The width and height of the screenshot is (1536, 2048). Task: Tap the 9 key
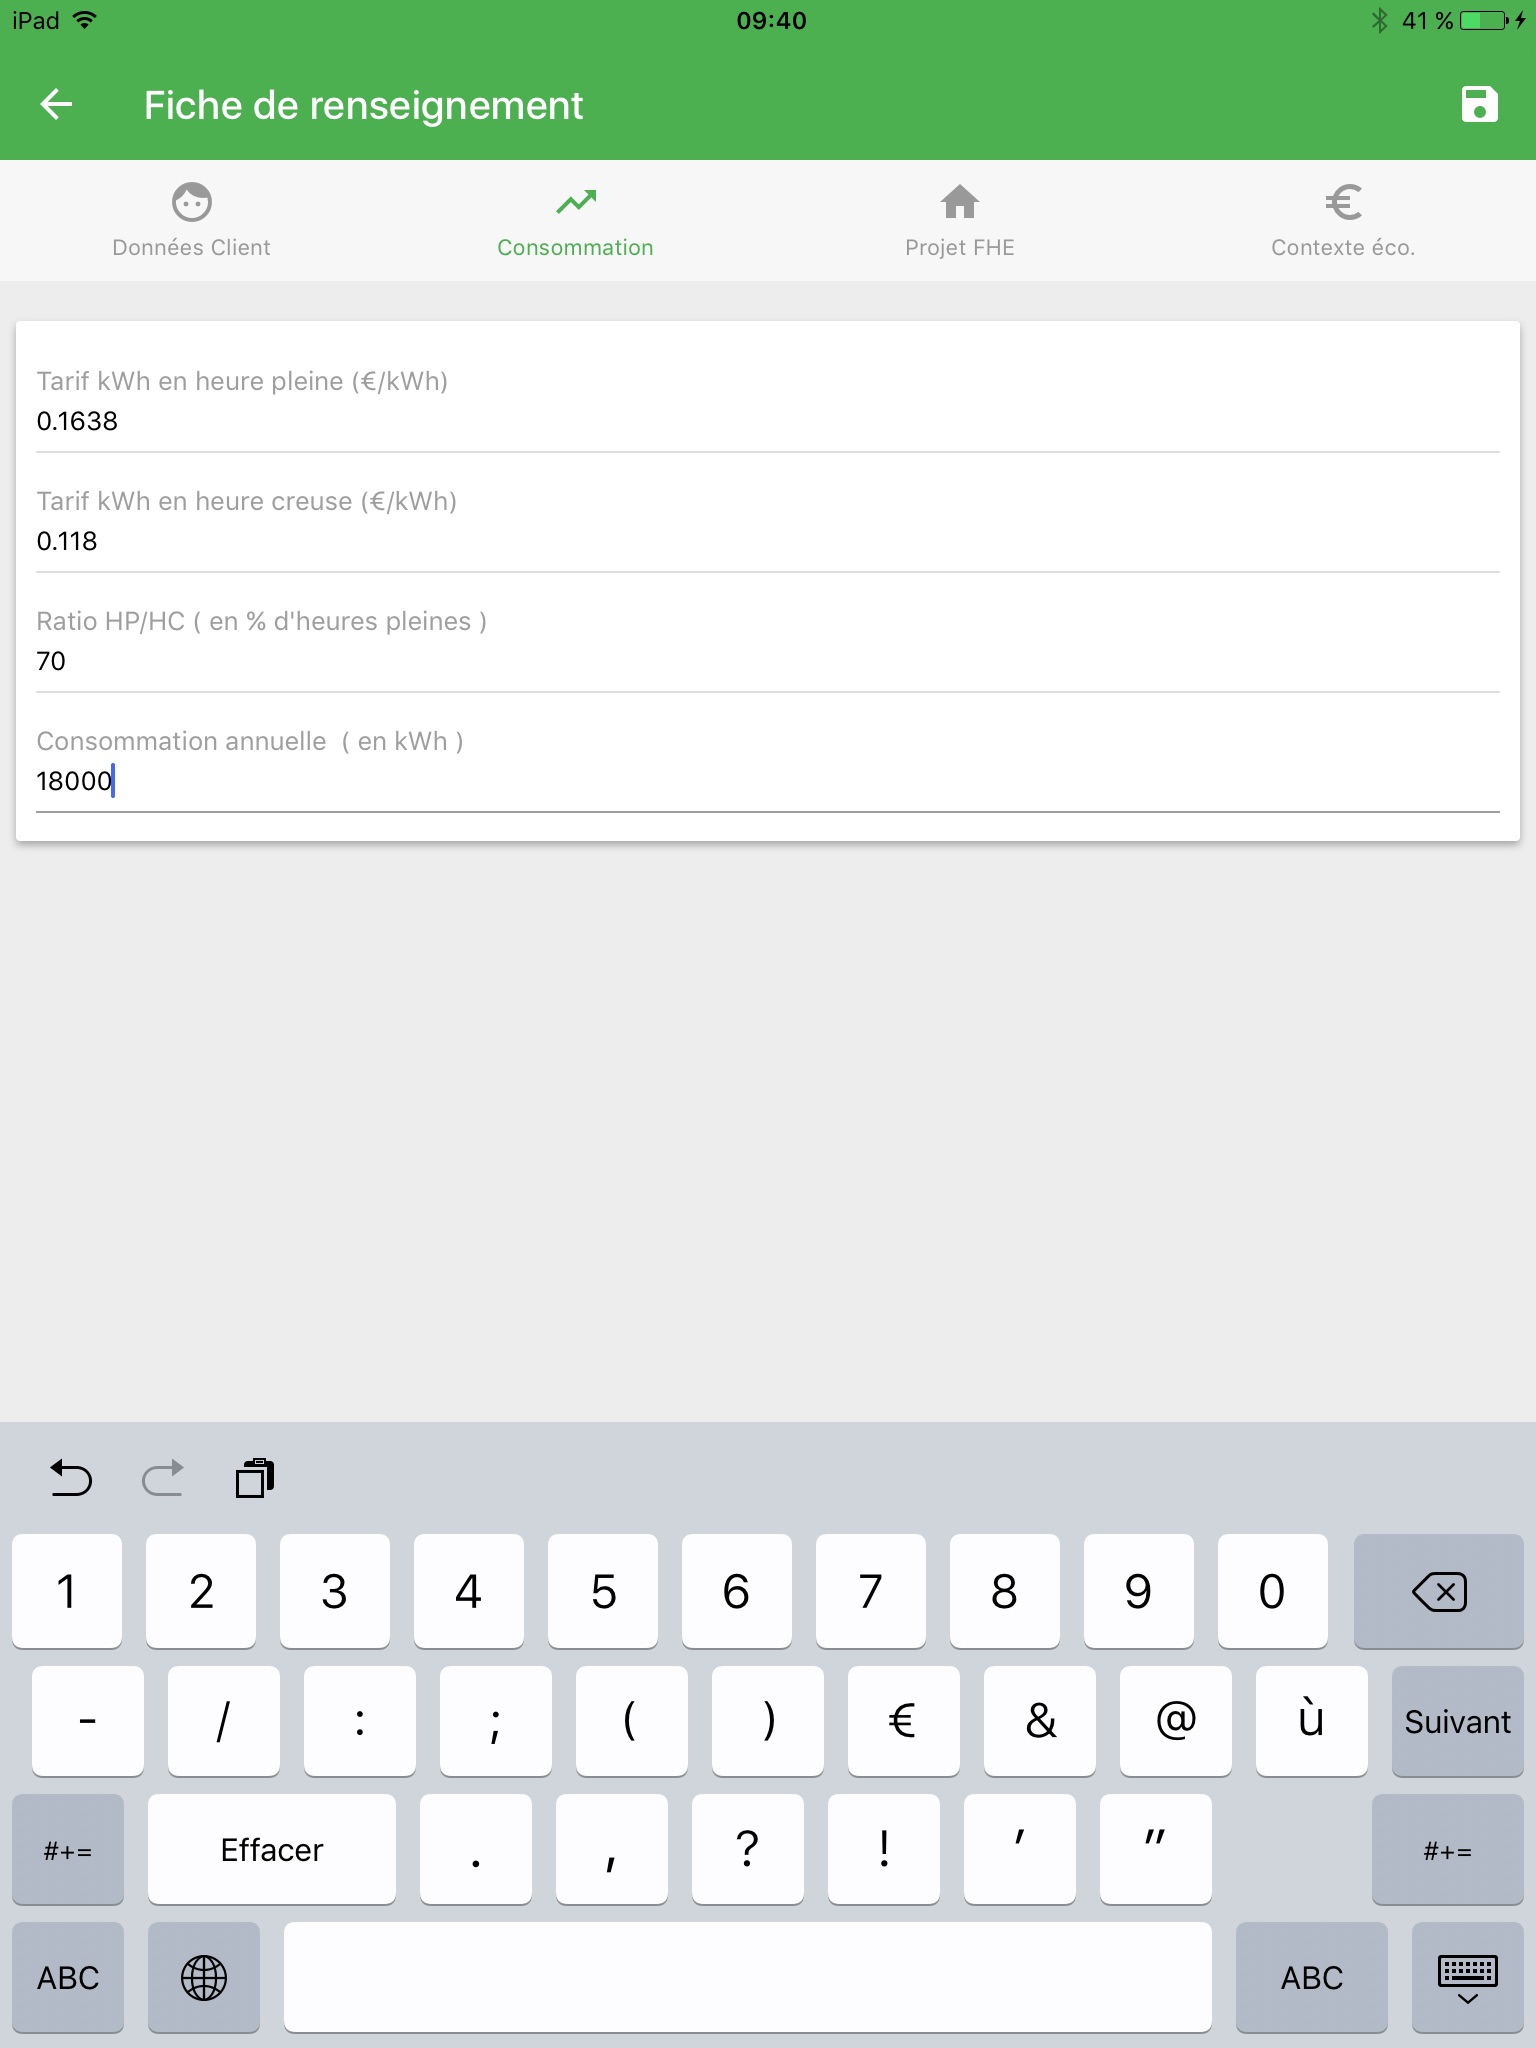pos(1139,1591)
